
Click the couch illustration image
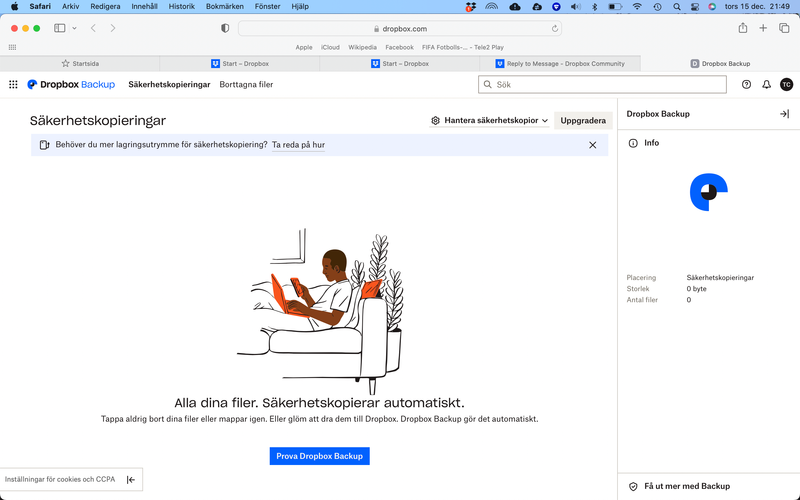click(x=320, y=311)
